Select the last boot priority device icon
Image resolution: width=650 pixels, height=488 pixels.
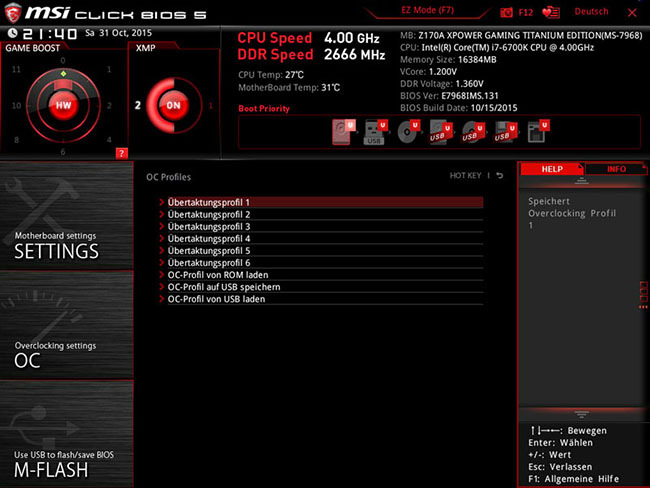pyautogui.click(x=538, y=132)
